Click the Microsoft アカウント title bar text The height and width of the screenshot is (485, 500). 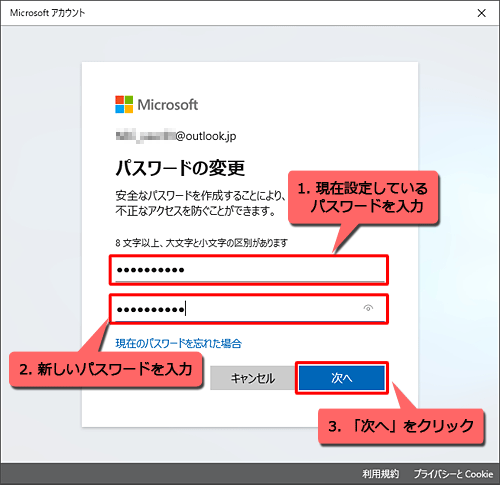click(48, 13)
